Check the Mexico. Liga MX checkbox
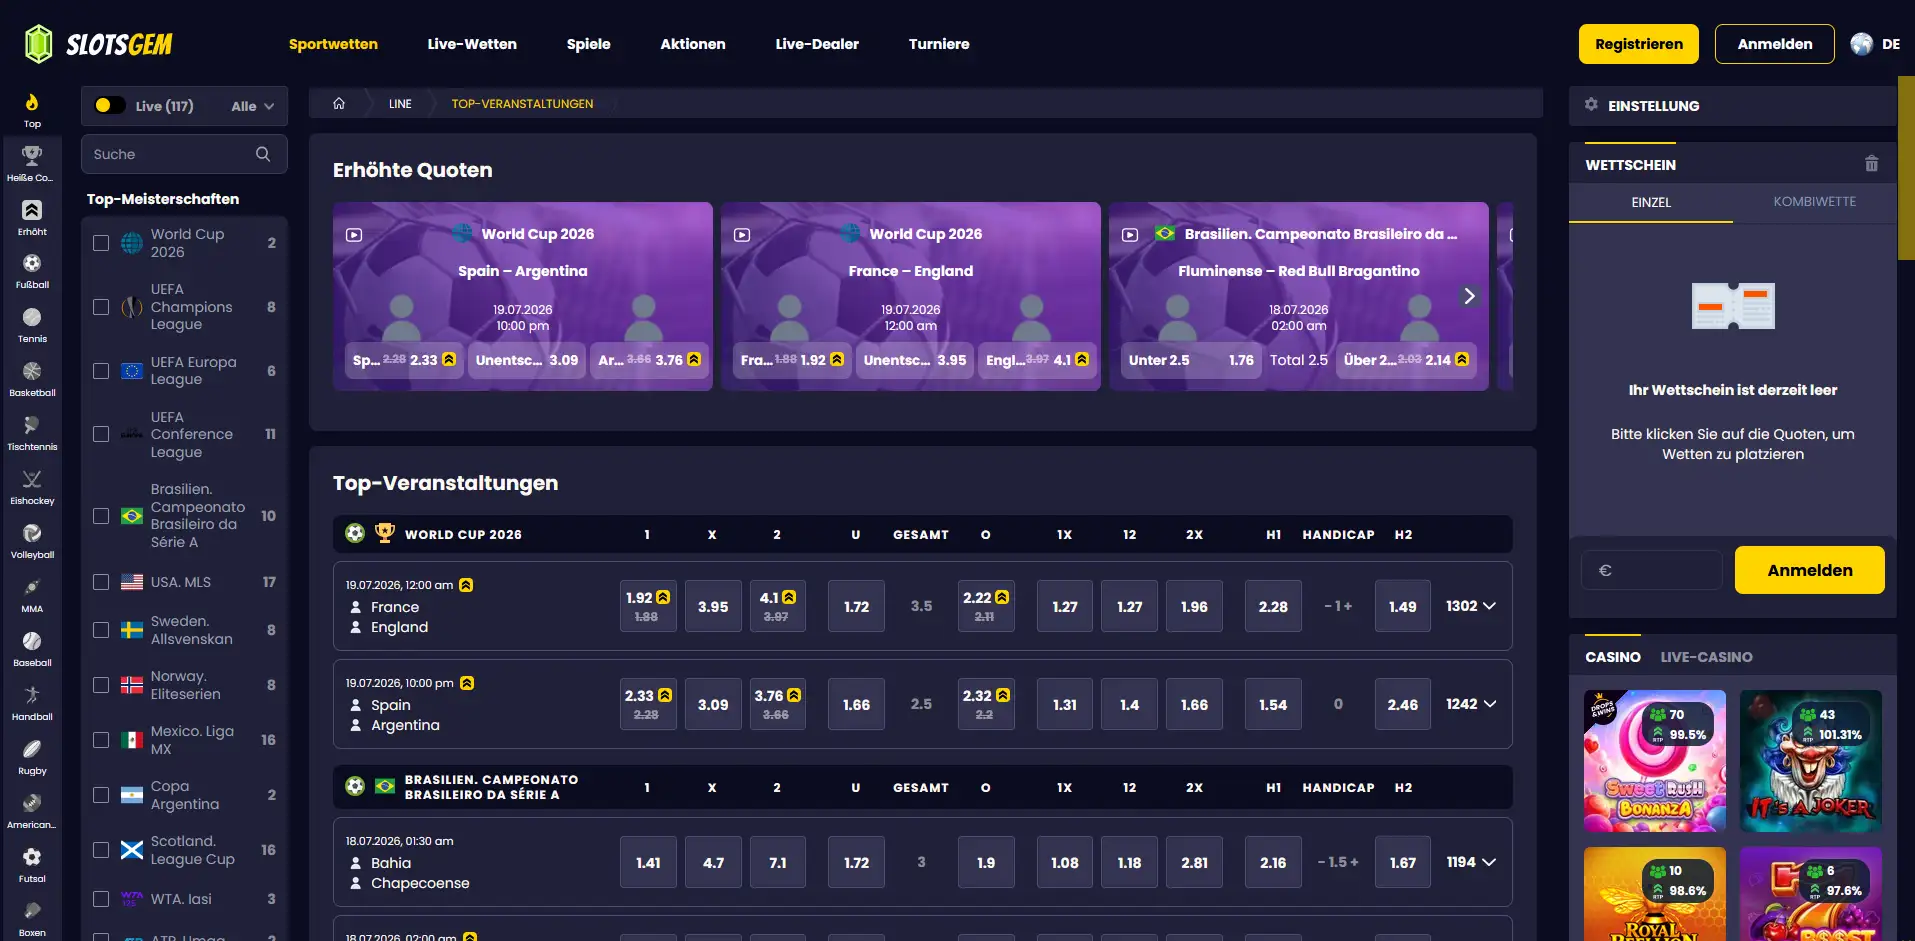 (x=101, y=740)
